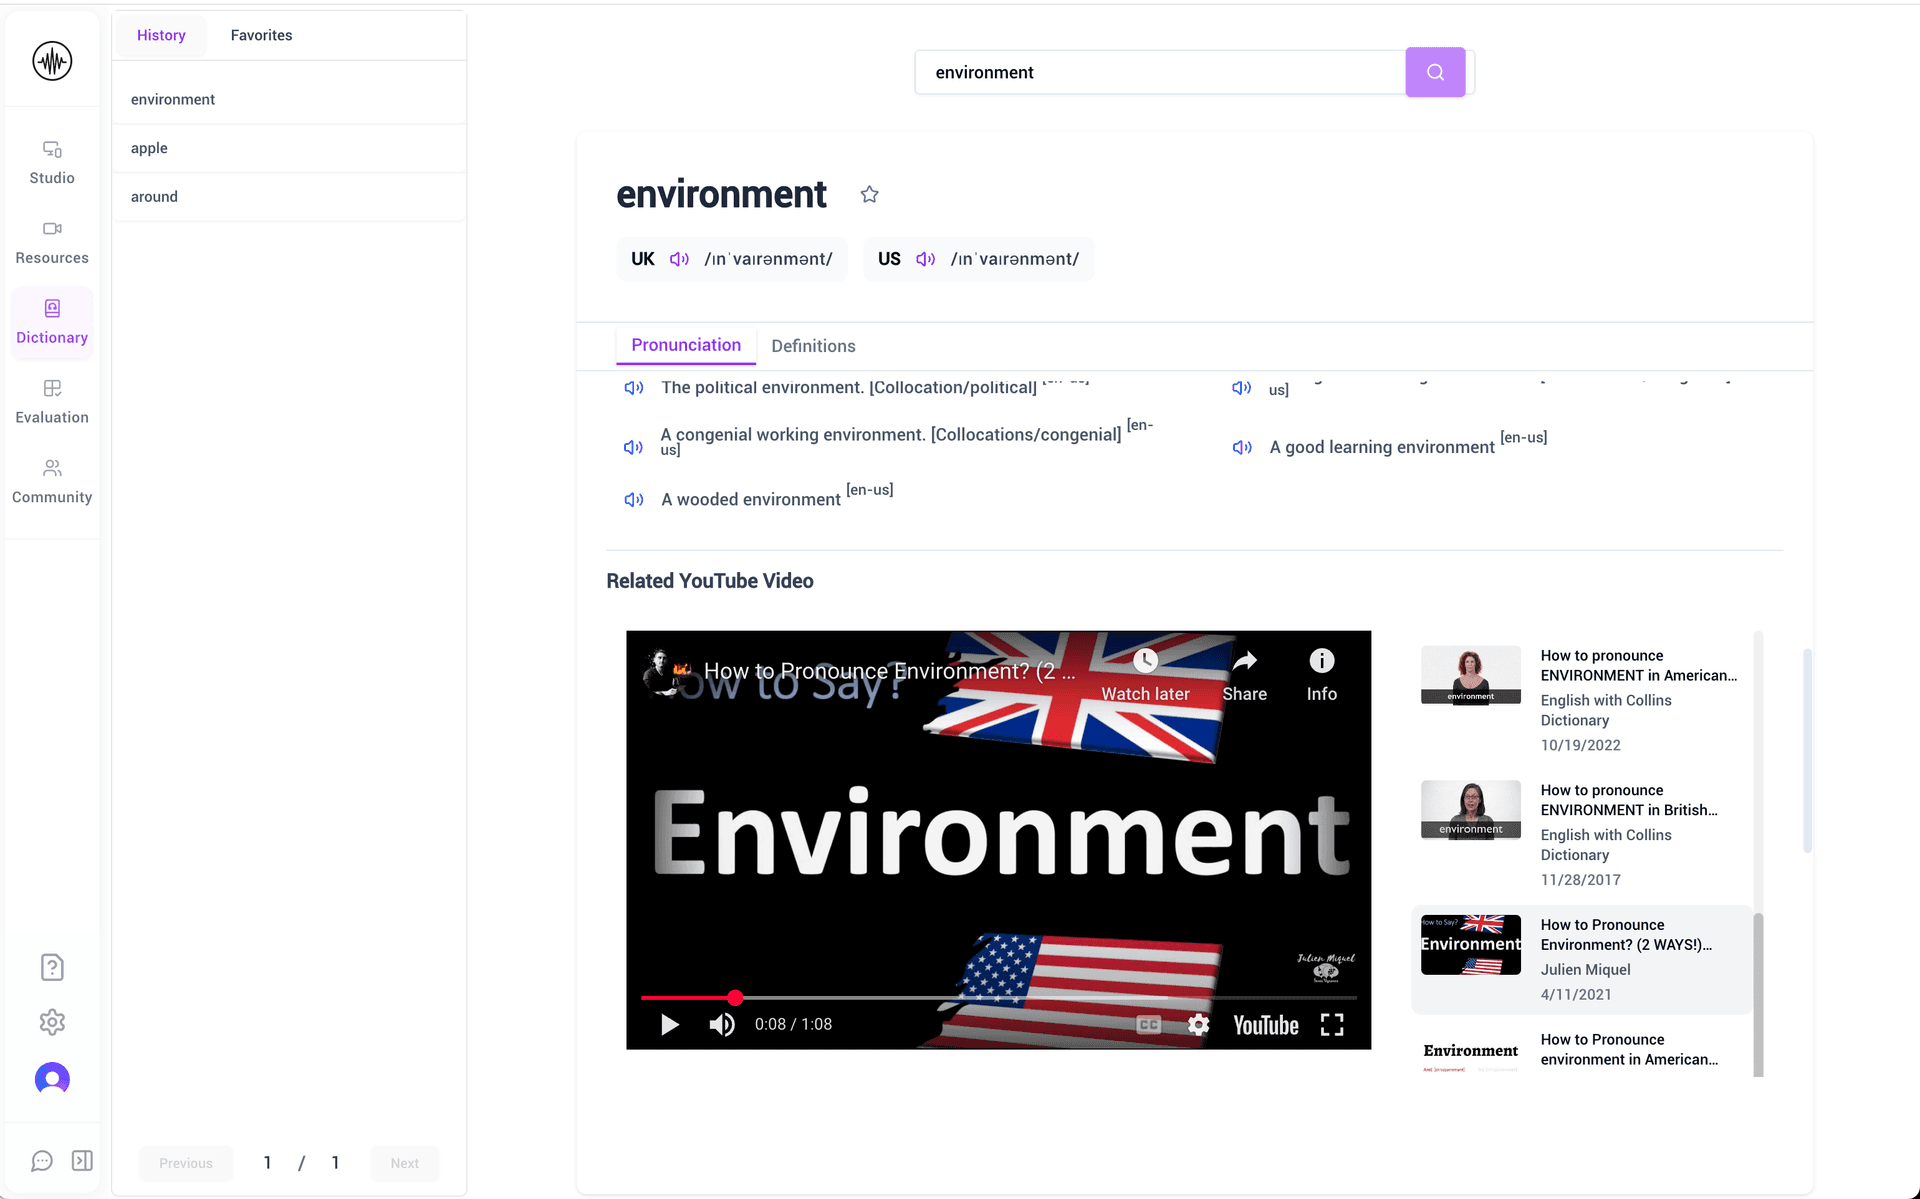Play US pronunciation audio
This screenshot has width=1920, height=1199.
(x=926, y=259)
